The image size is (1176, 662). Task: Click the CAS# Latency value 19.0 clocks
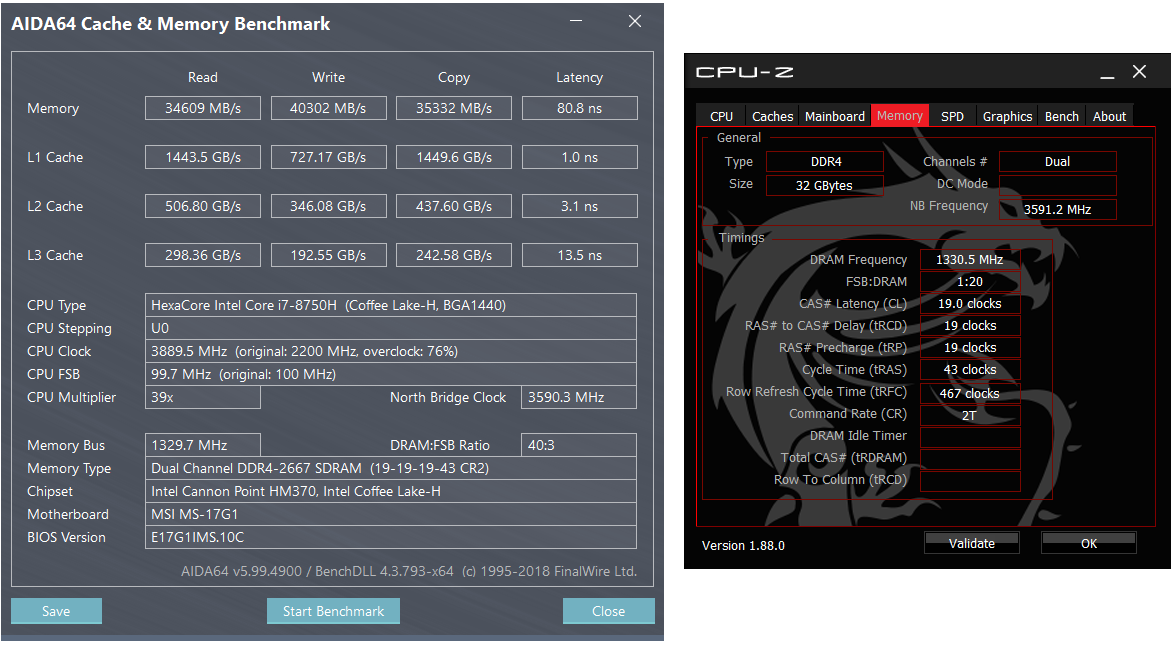click(970, 304)
